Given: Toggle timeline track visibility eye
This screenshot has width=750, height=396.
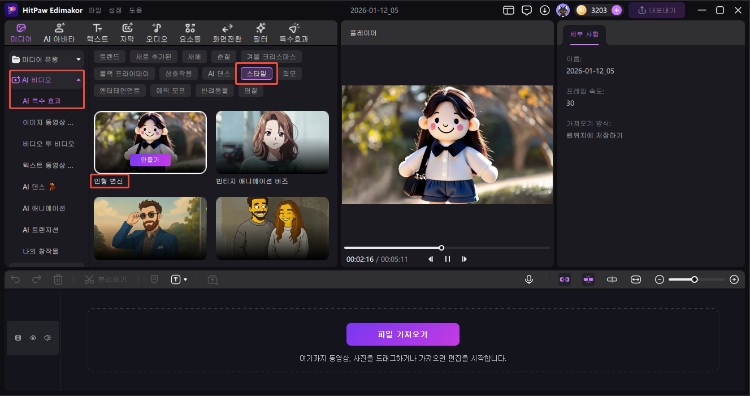Looking at the screenshot, I should (33, 338).
